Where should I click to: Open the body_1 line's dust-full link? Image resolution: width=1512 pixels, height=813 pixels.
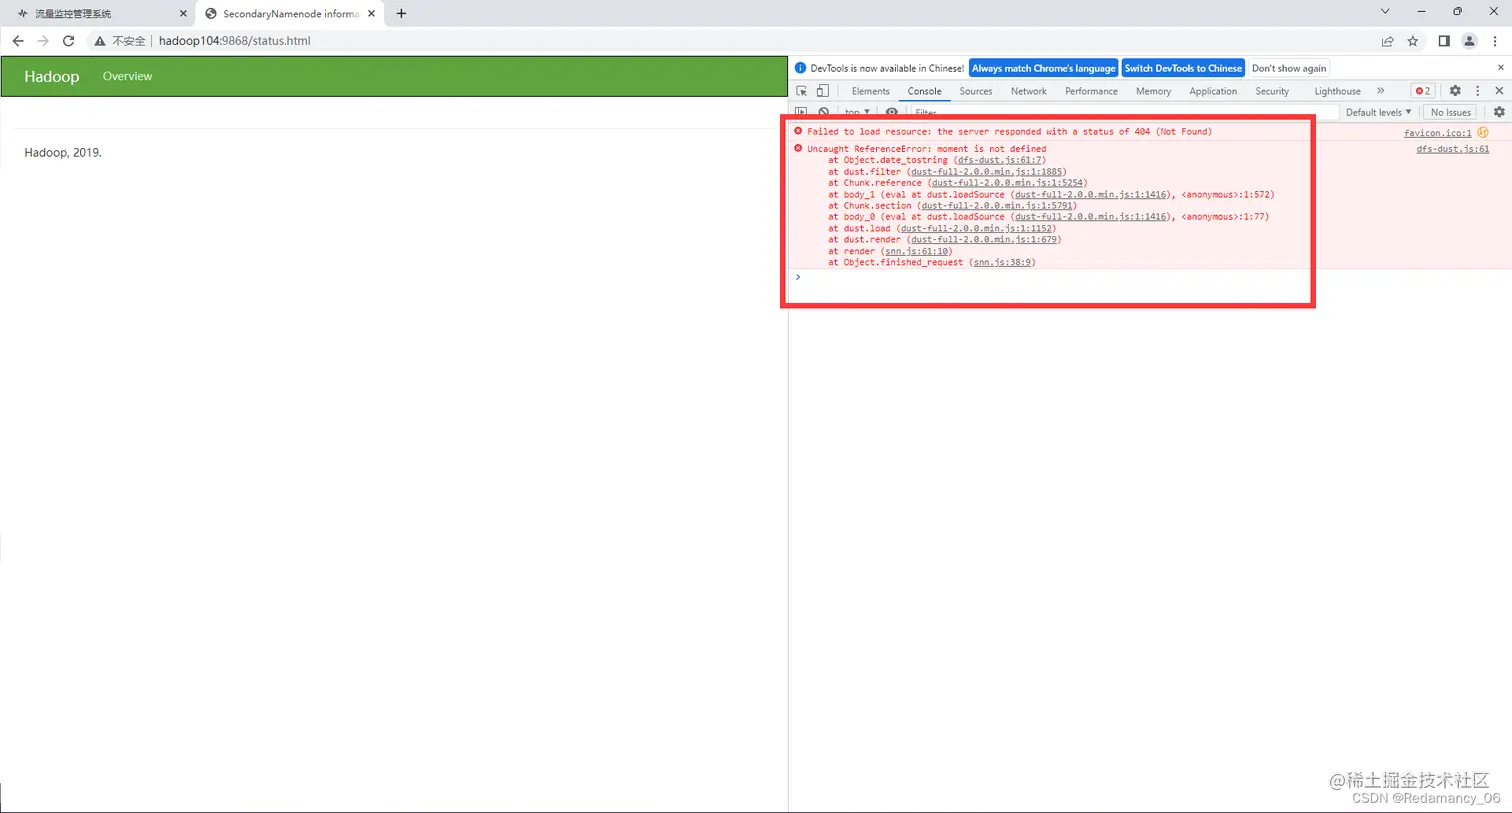coord(1091,195)
